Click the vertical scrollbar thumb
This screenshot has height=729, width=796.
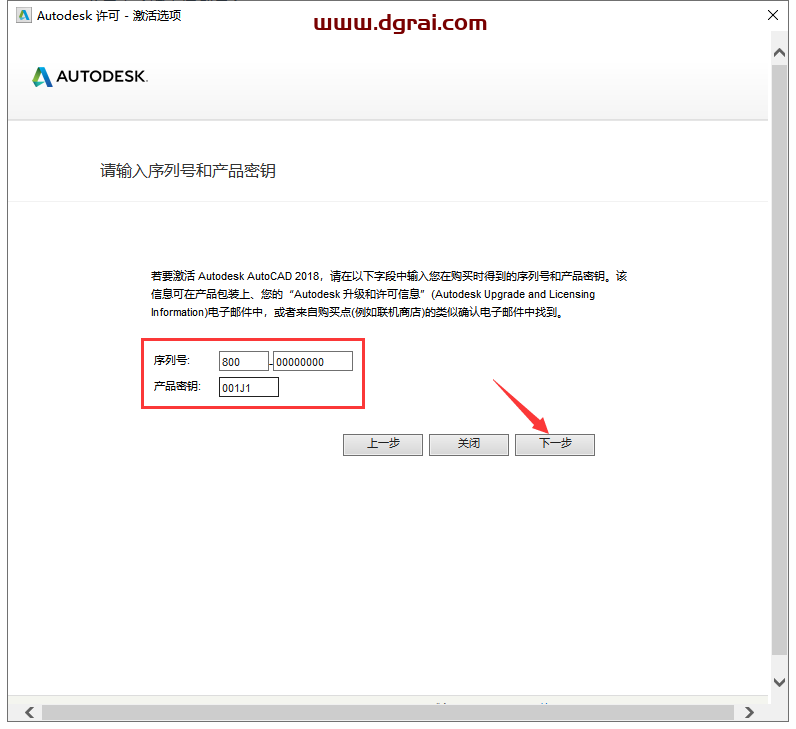click(x=779, y=359)
